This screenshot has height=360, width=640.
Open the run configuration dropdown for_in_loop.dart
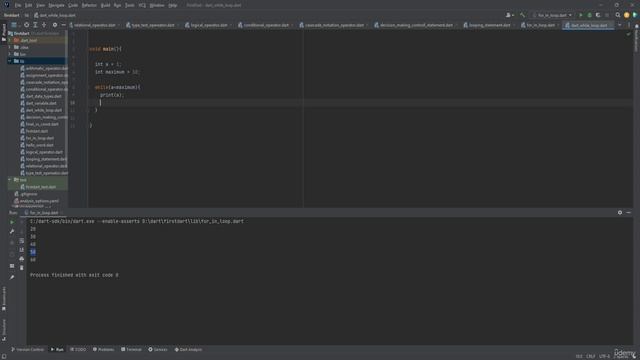coord(552,15)
